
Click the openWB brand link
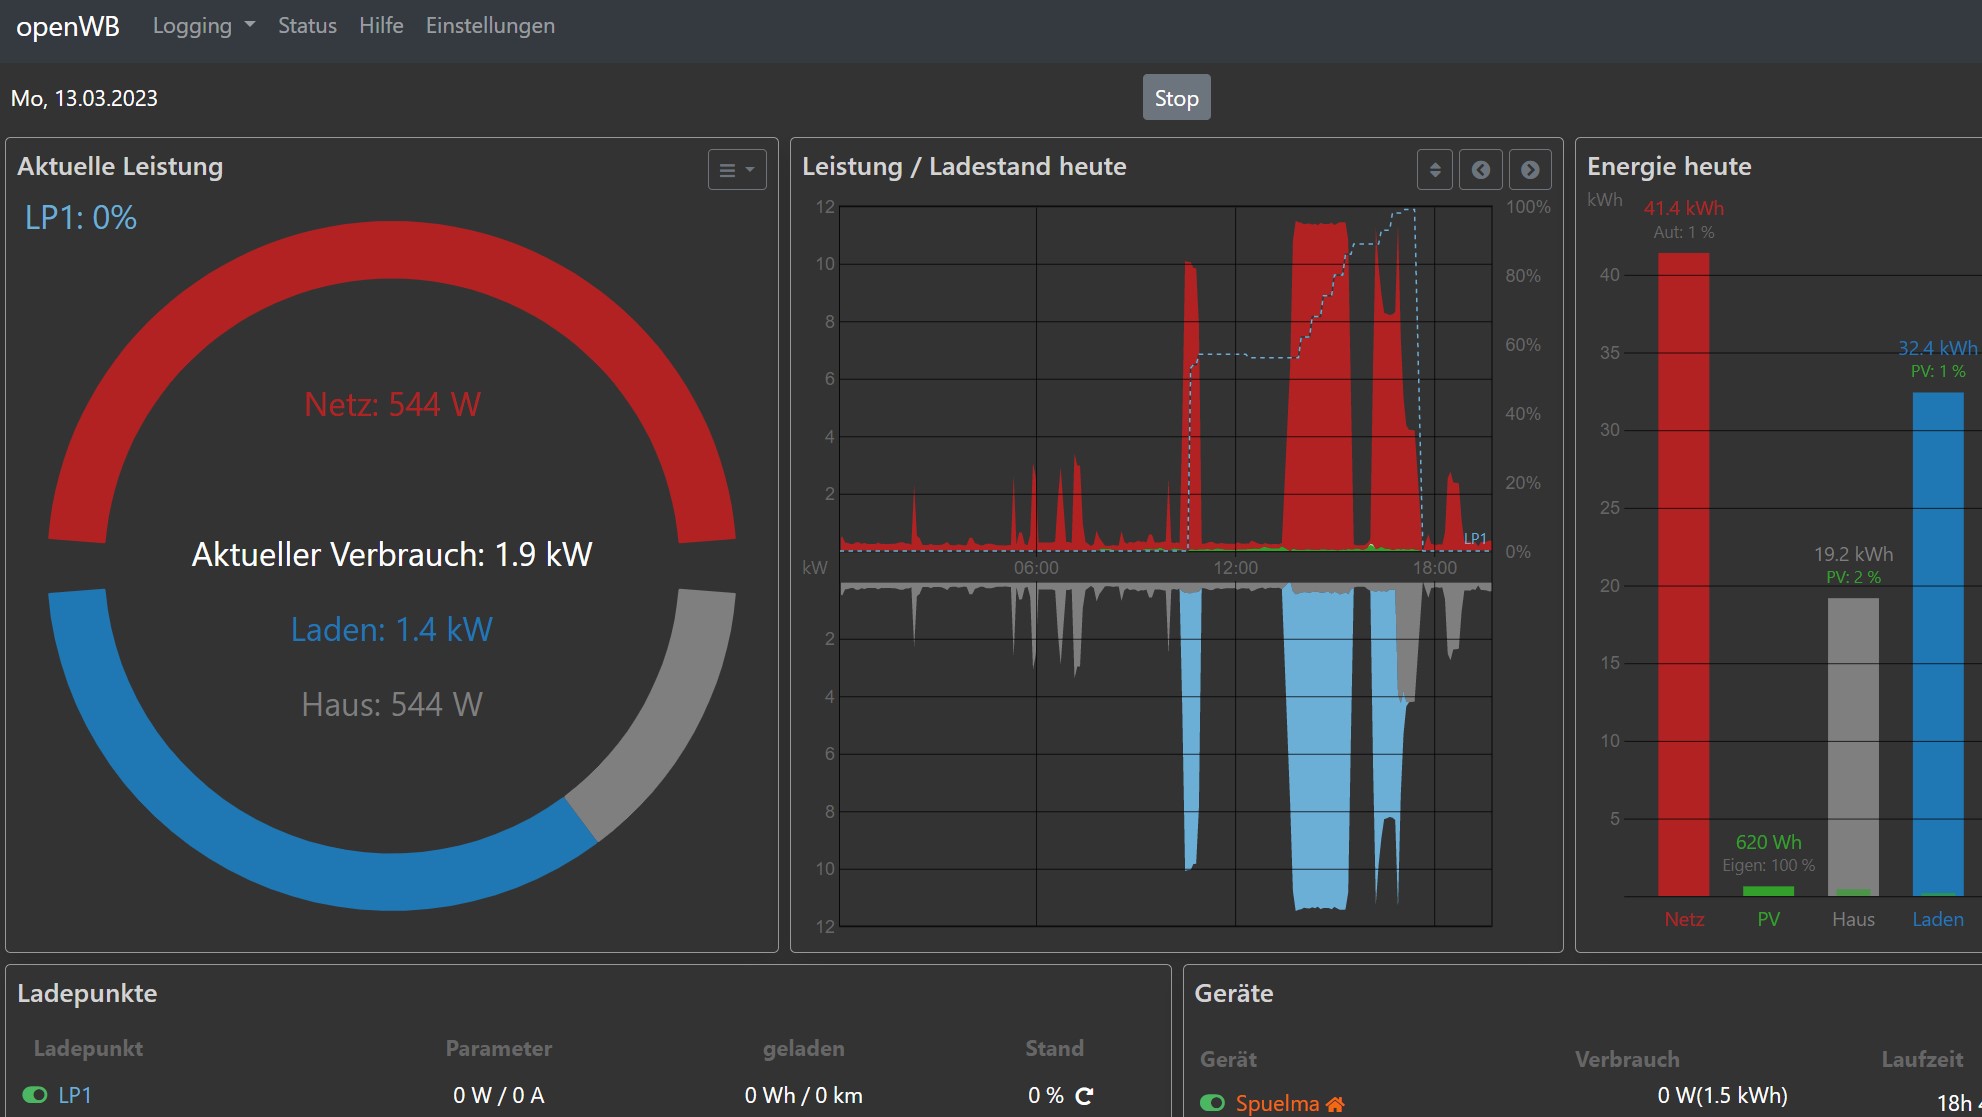click(x=68, y=26)
